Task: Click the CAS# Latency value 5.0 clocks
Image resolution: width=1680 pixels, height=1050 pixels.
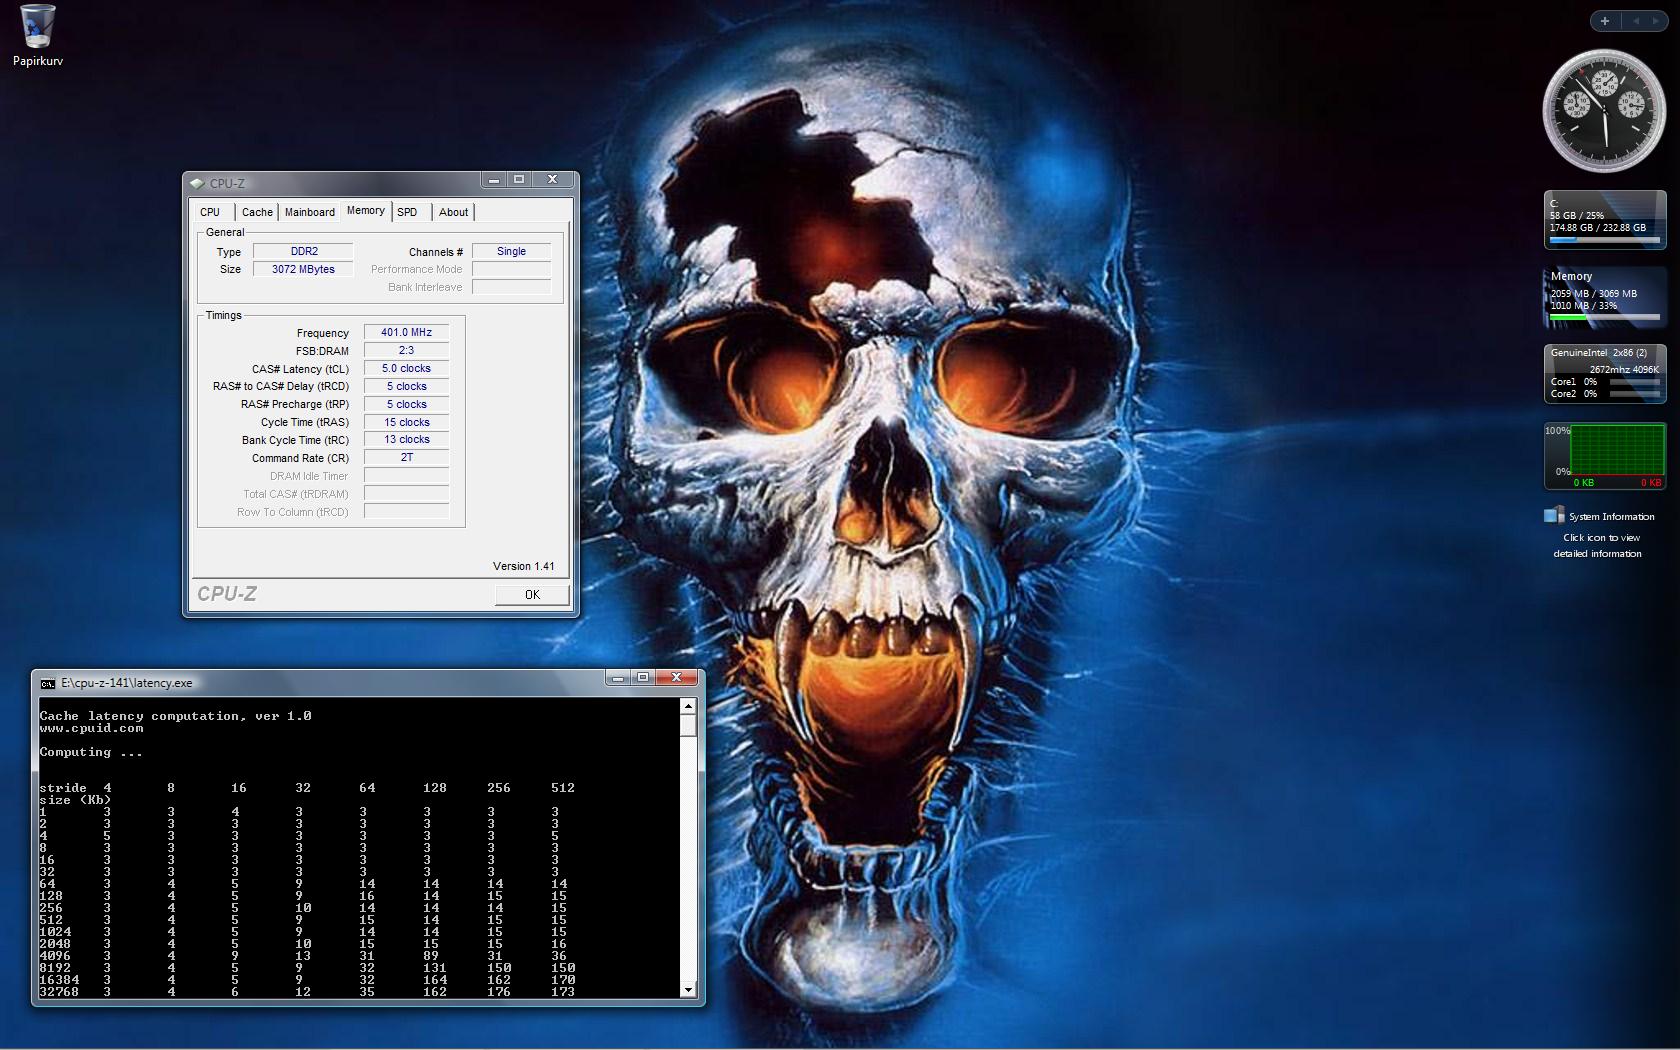Action: pos(406,368)
